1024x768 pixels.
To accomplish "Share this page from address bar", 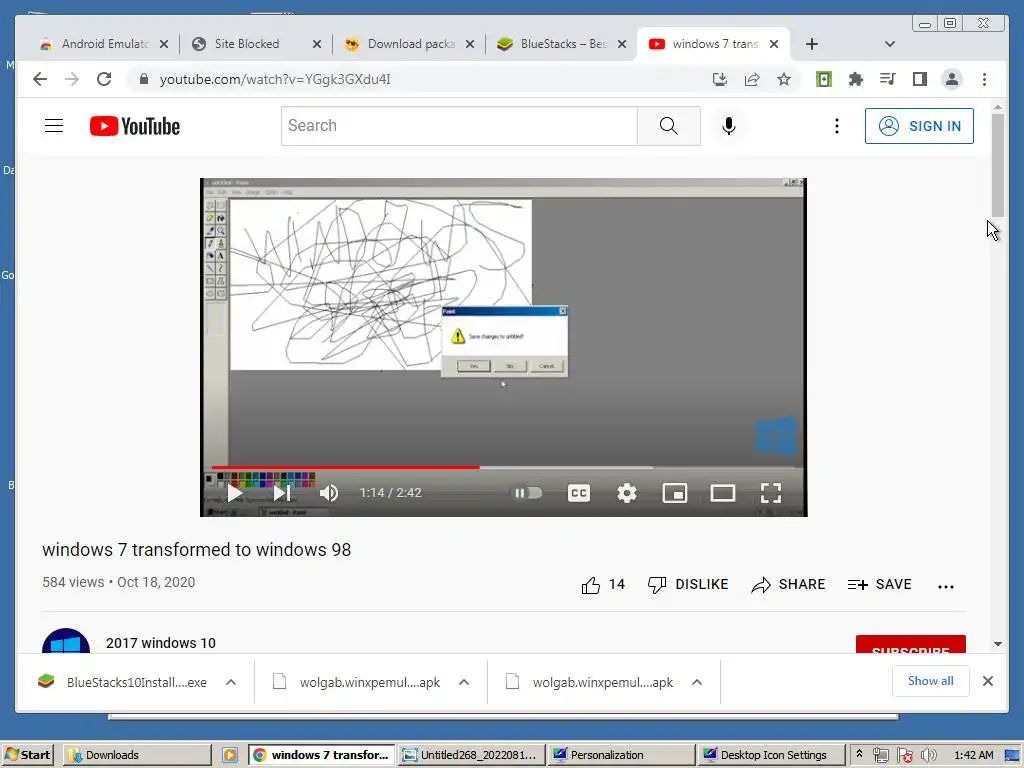I will (x=752, y=79).
